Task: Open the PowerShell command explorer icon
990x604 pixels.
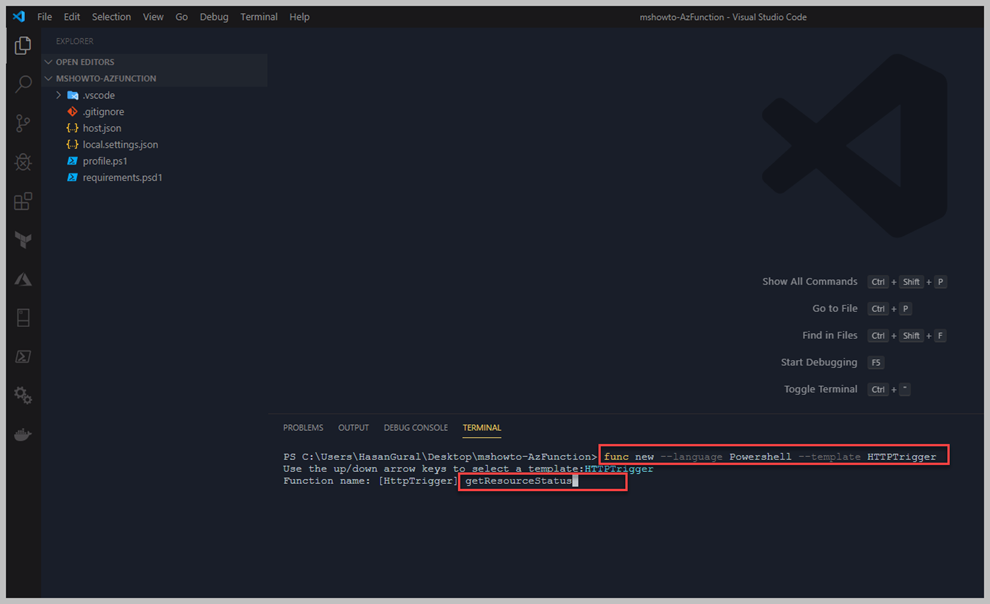Action: 23,357
